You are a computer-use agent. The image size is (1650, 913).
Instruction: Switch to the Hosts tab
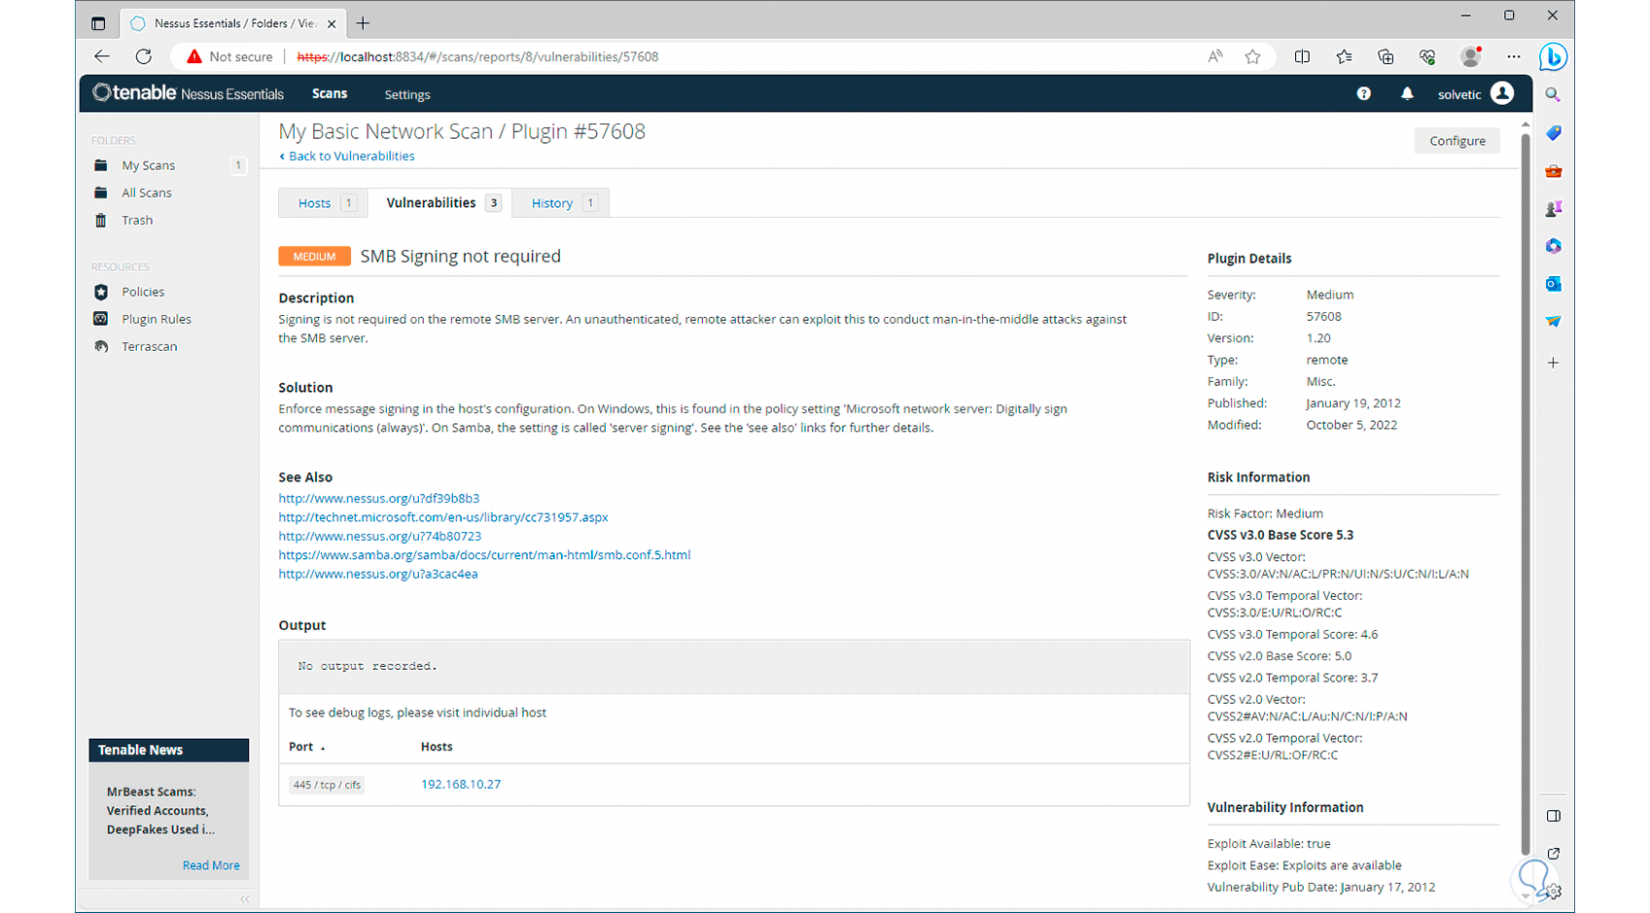324,203
